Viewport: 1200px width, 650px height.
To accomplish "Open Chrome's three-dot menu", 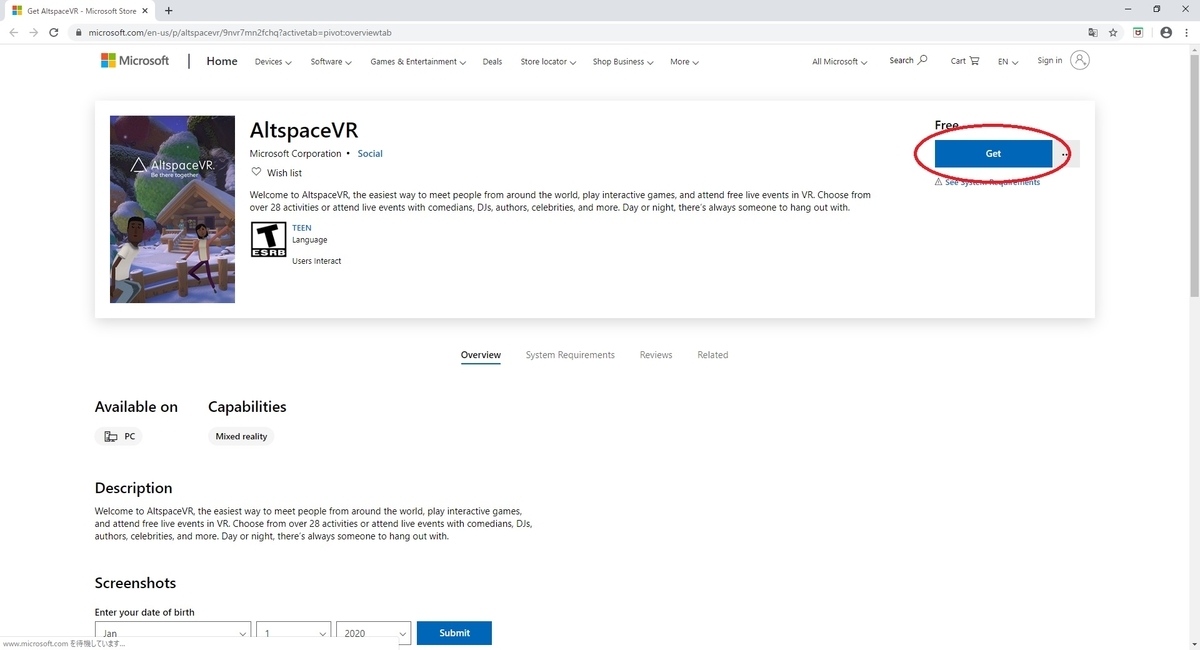I will pos(1187,32).
